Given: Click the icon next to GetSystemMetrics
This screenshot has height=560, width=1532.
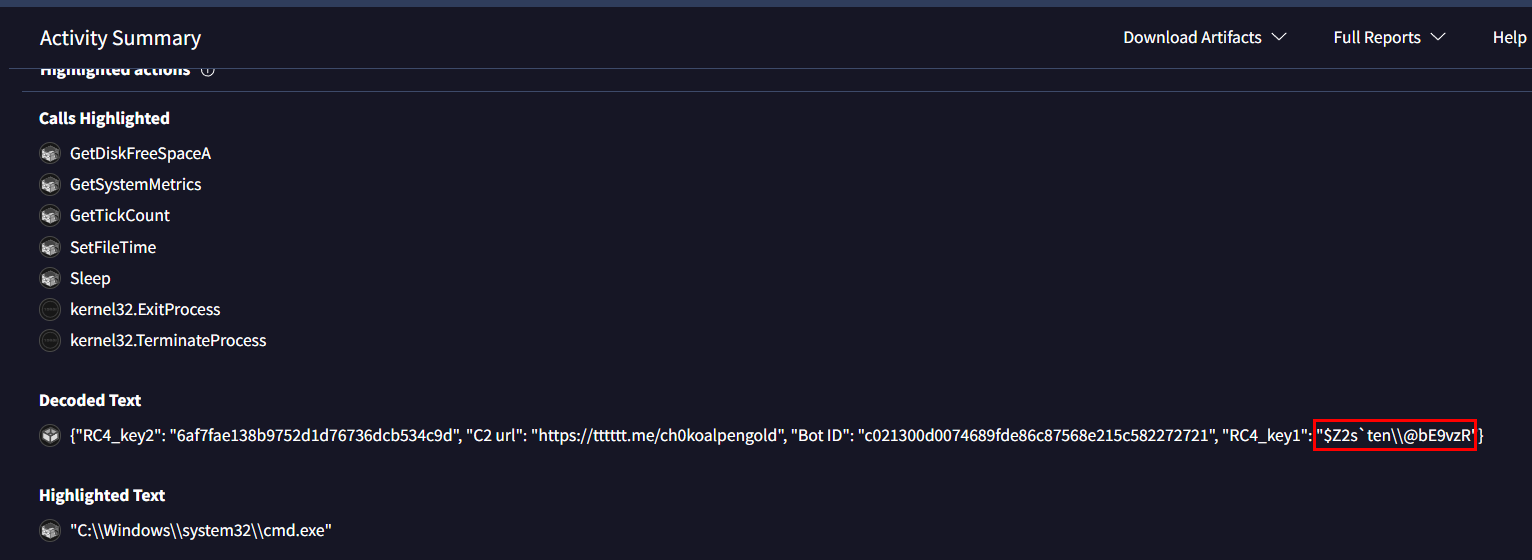Looking at the screenshot, I should click(x=50, y=185).
